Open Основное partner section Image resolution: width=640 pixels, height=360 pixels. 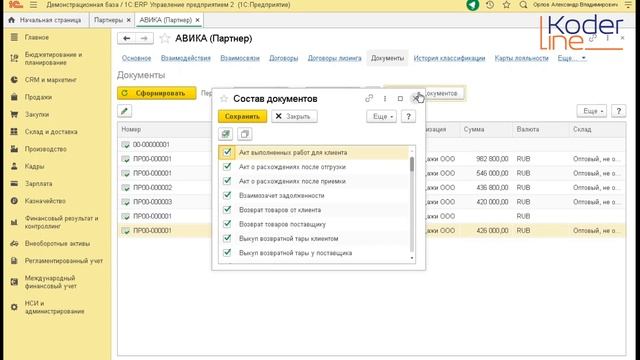136,58
